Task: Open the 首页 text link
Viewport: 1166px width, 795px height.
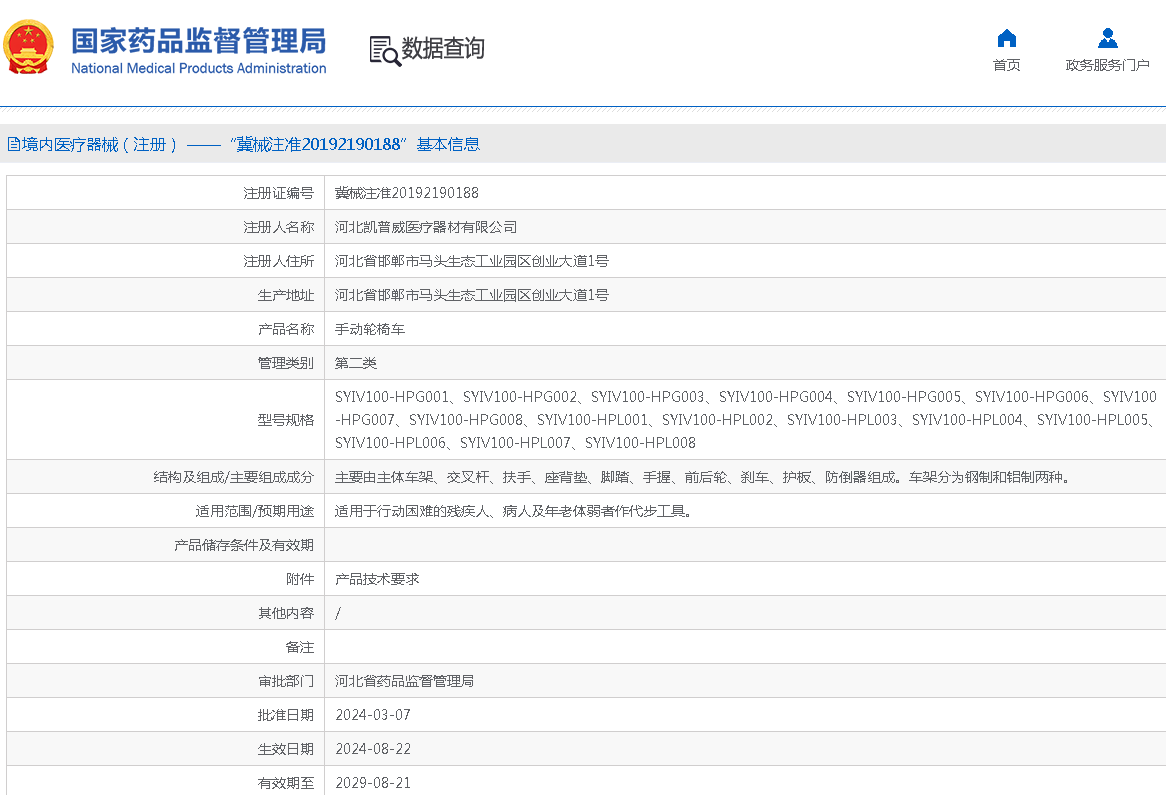Action: 1006,66
